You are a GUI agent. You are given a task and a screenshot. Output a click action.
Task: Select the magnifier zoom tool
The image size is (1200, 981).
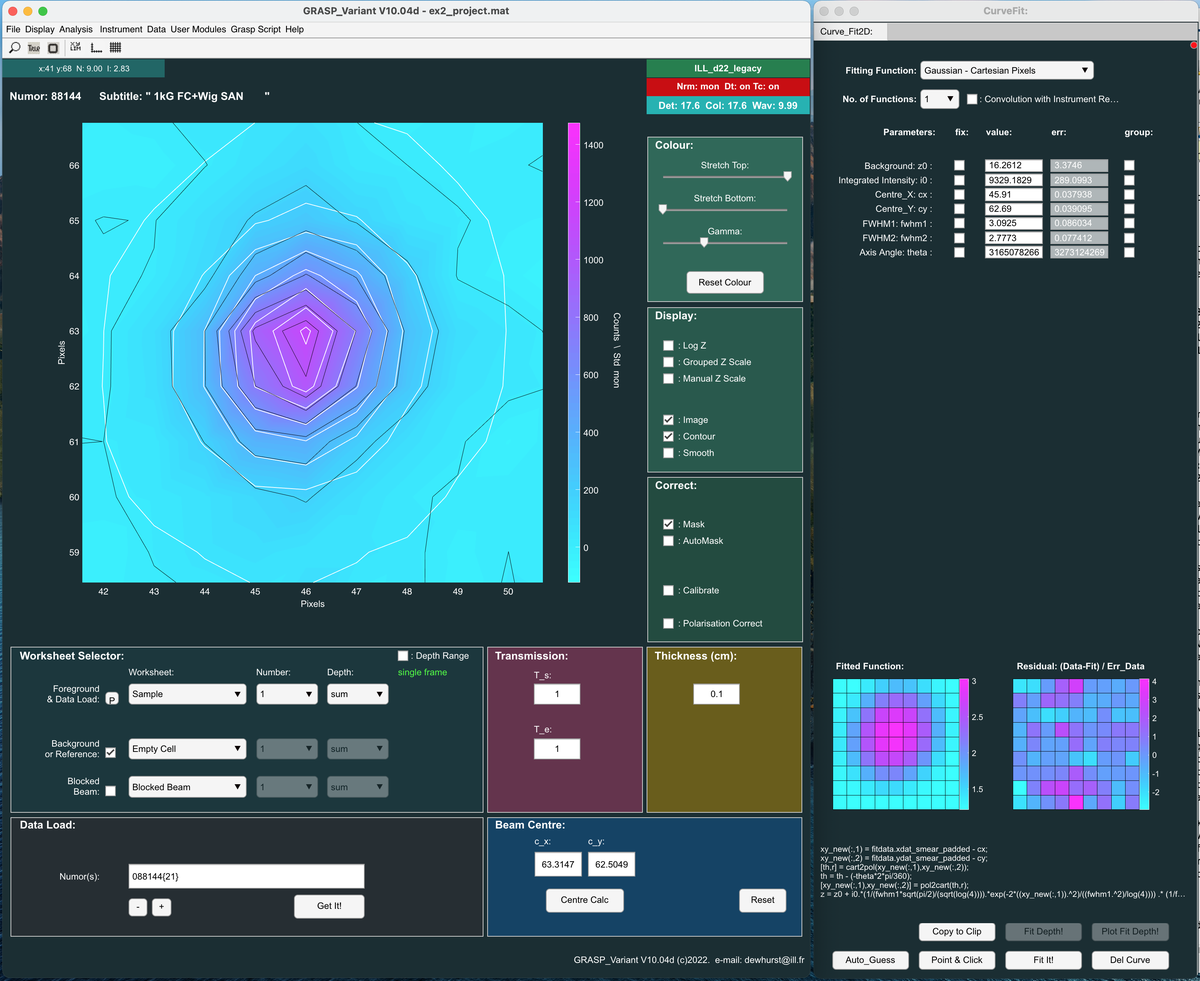(15, 47)
